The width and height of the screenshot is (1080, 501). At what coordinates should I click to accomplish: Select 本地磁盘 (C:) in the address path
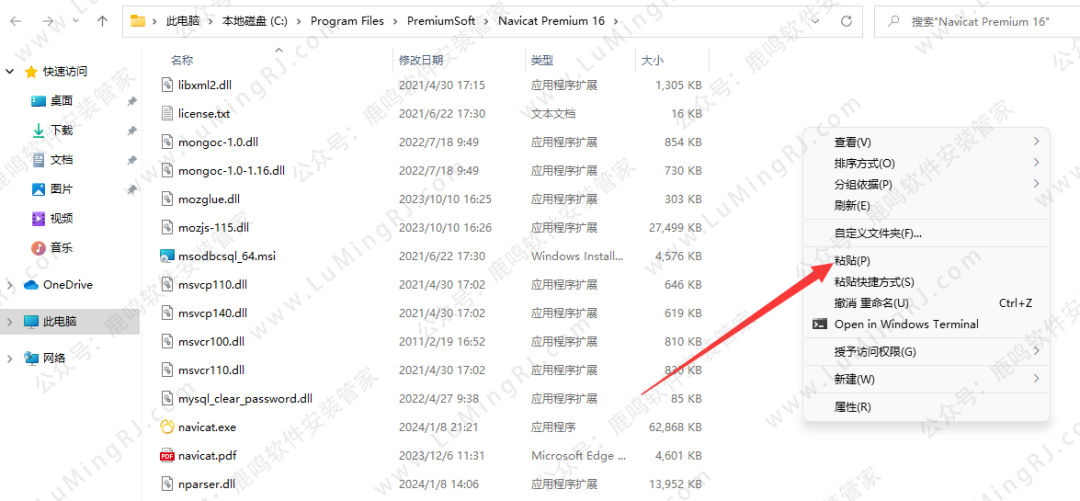click(x=255, y=21)
